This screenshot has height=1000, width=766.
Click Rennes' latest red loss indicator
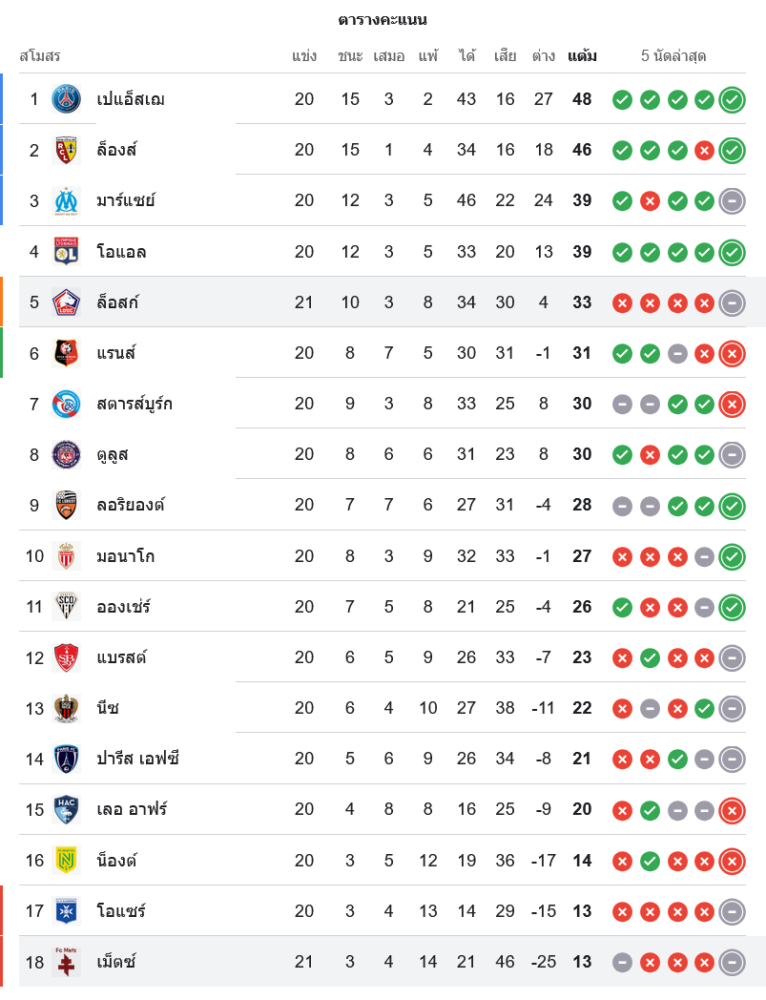coord(732,353)
